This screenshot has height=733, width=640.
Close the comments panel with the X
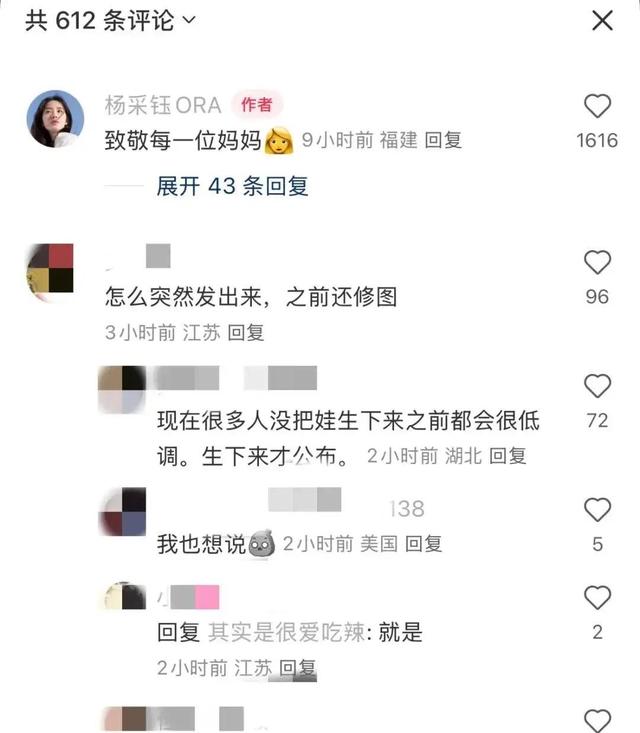602,21
